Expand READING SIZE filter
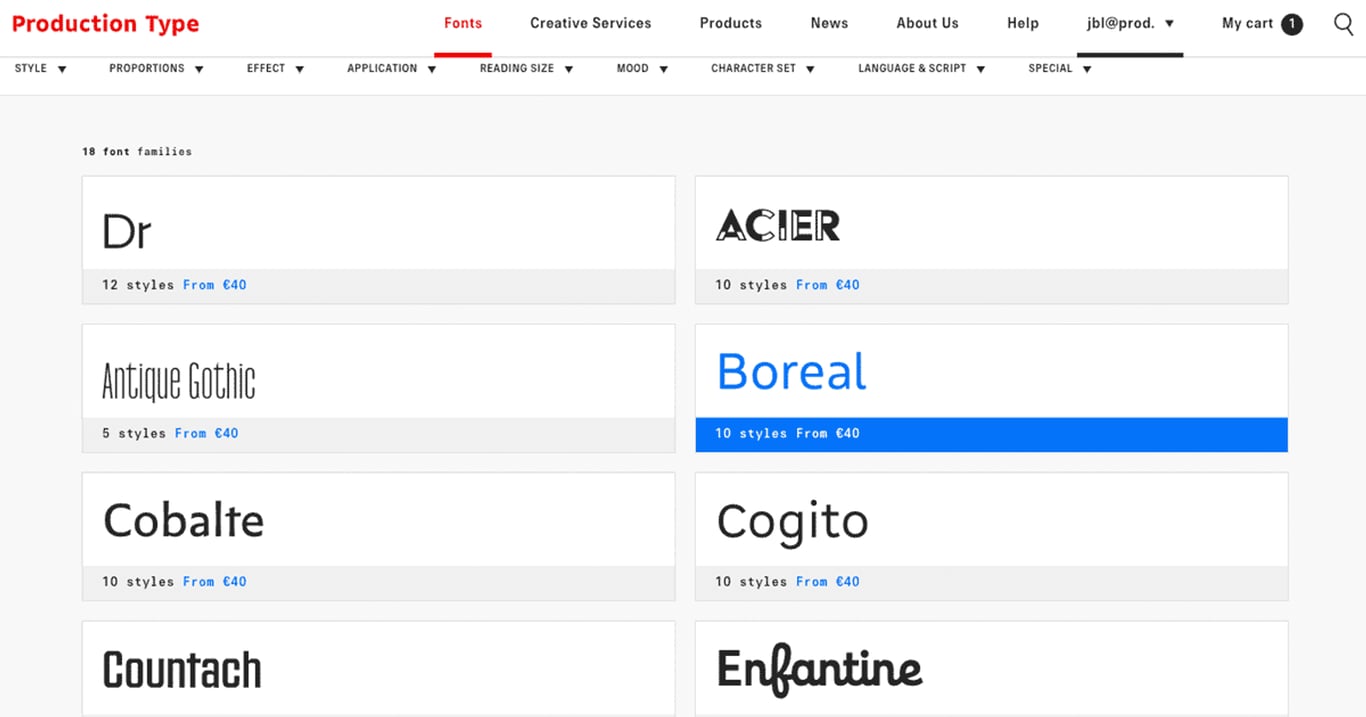 tap(527, 68)
